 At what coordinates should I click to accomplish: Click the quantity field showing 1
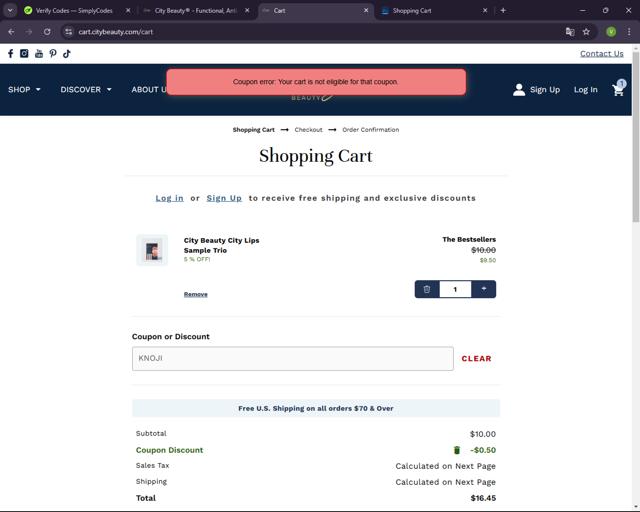(x=455, y=289)
